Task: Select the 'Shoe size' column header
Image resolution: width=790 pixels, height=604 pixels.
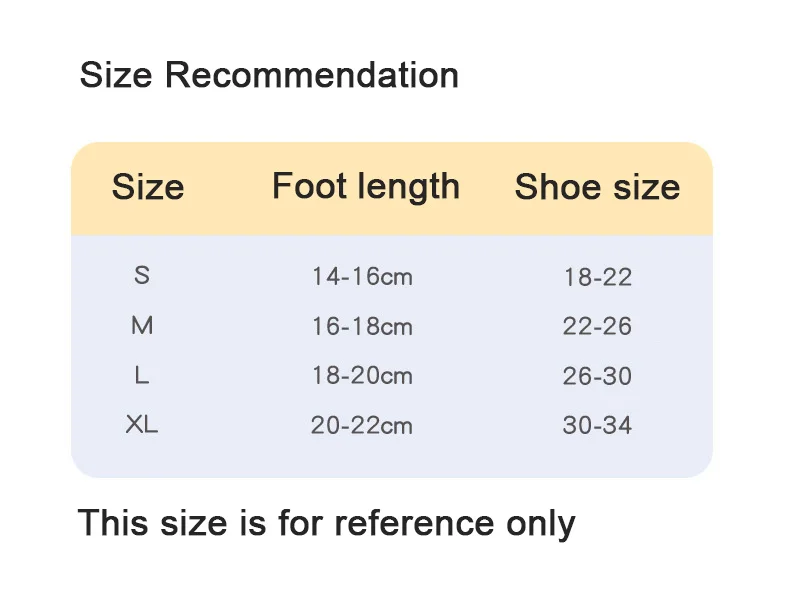Action: pos(597,187)
